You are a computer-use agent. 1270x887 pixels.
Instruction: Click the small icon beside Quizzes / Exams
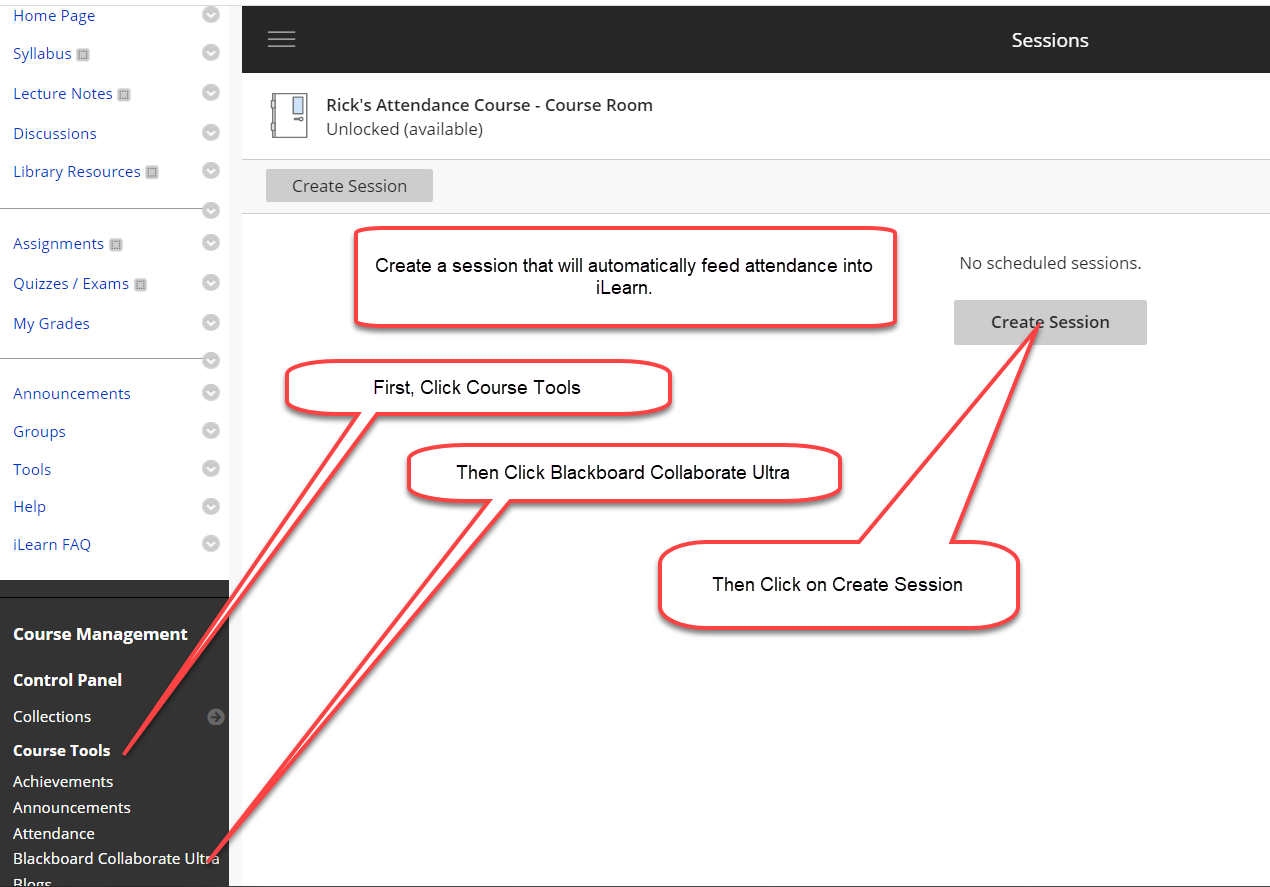point(140,285)
